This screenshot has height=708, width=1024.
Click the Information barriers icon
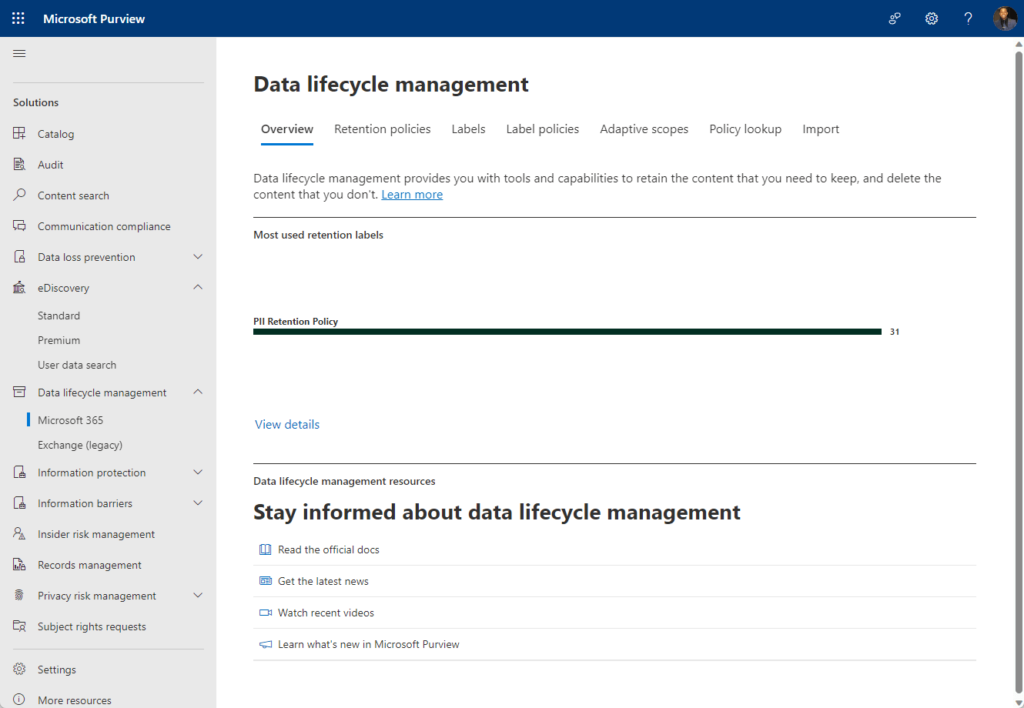[x=20, y=502]
